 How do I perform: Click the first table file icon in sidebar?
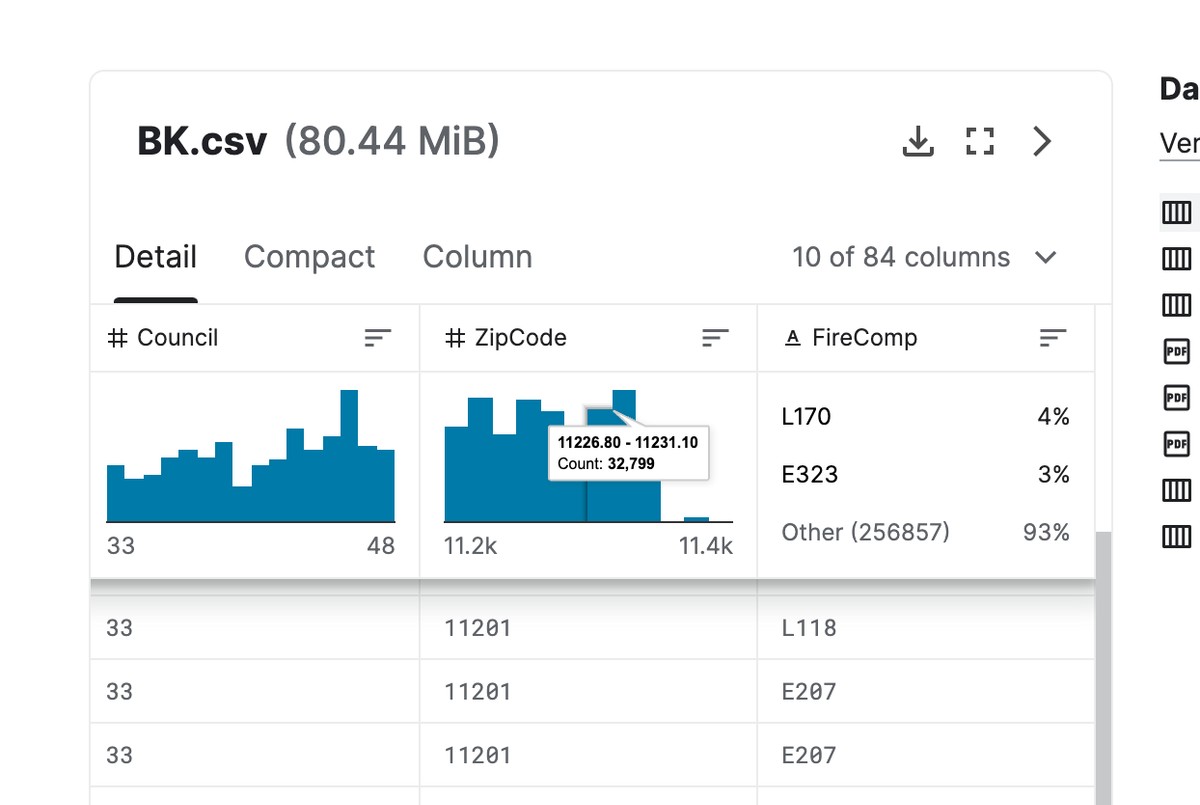pyautogui.click(x=1177, y=212)
